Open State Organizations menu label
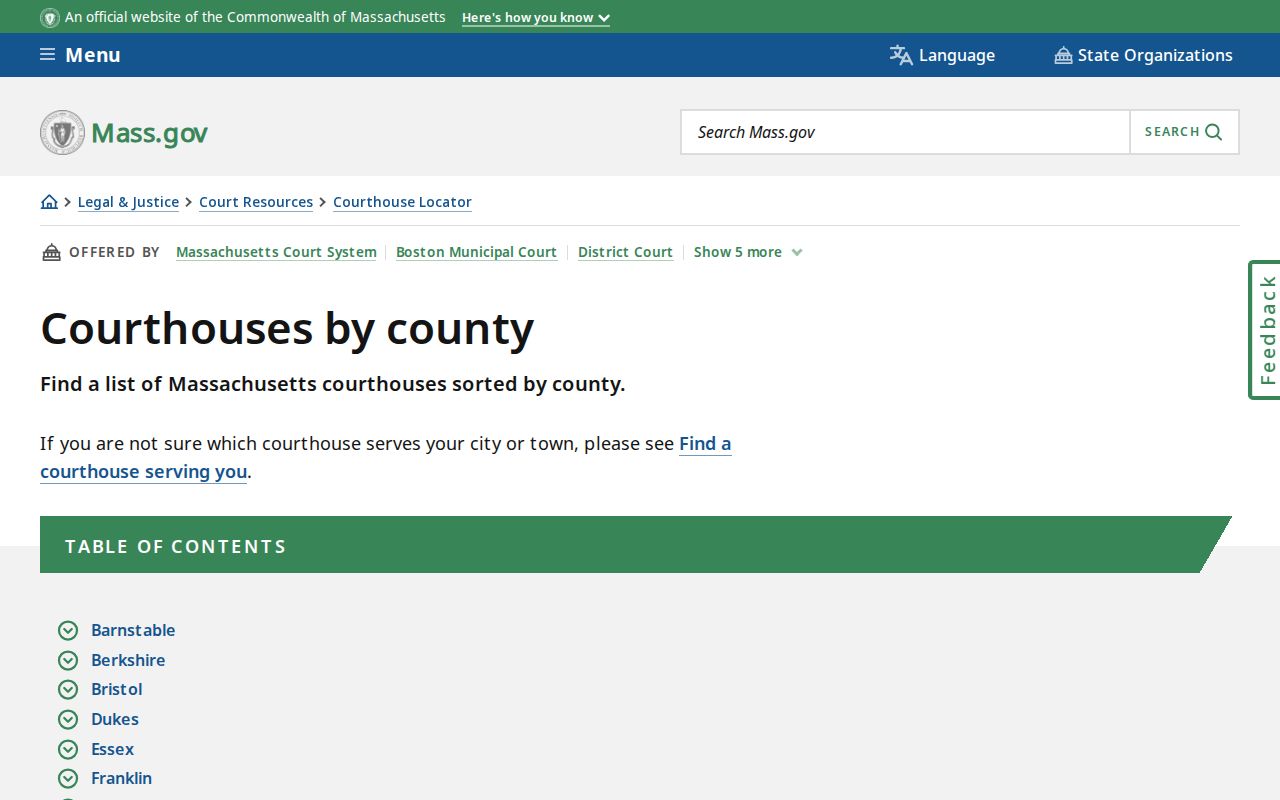The image size is (1280, 800). (1155, 55)
